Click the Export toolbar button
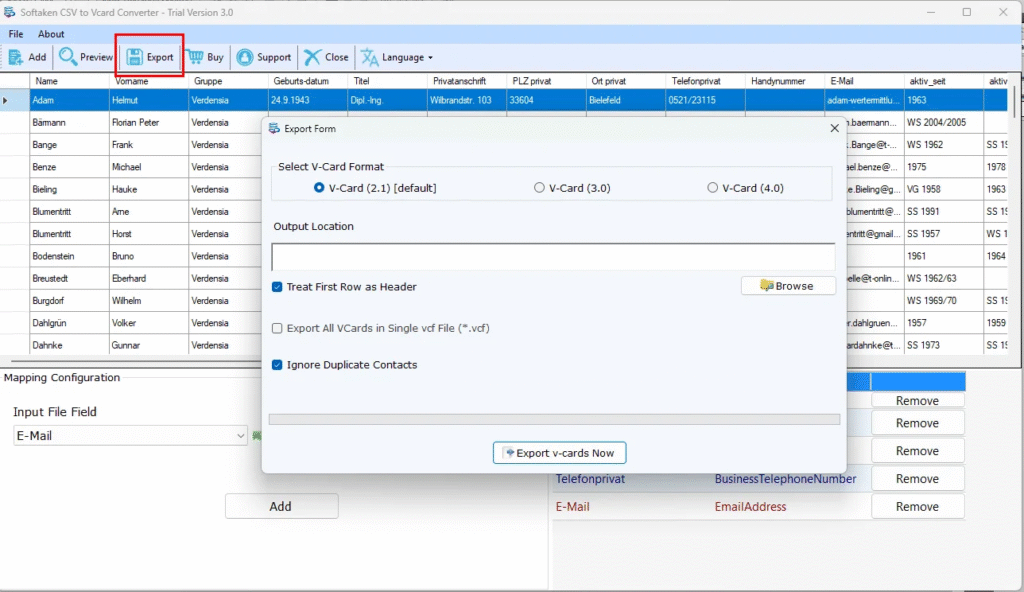The image size is (1024, 592). pyautogui.click(x=150, y=58)
